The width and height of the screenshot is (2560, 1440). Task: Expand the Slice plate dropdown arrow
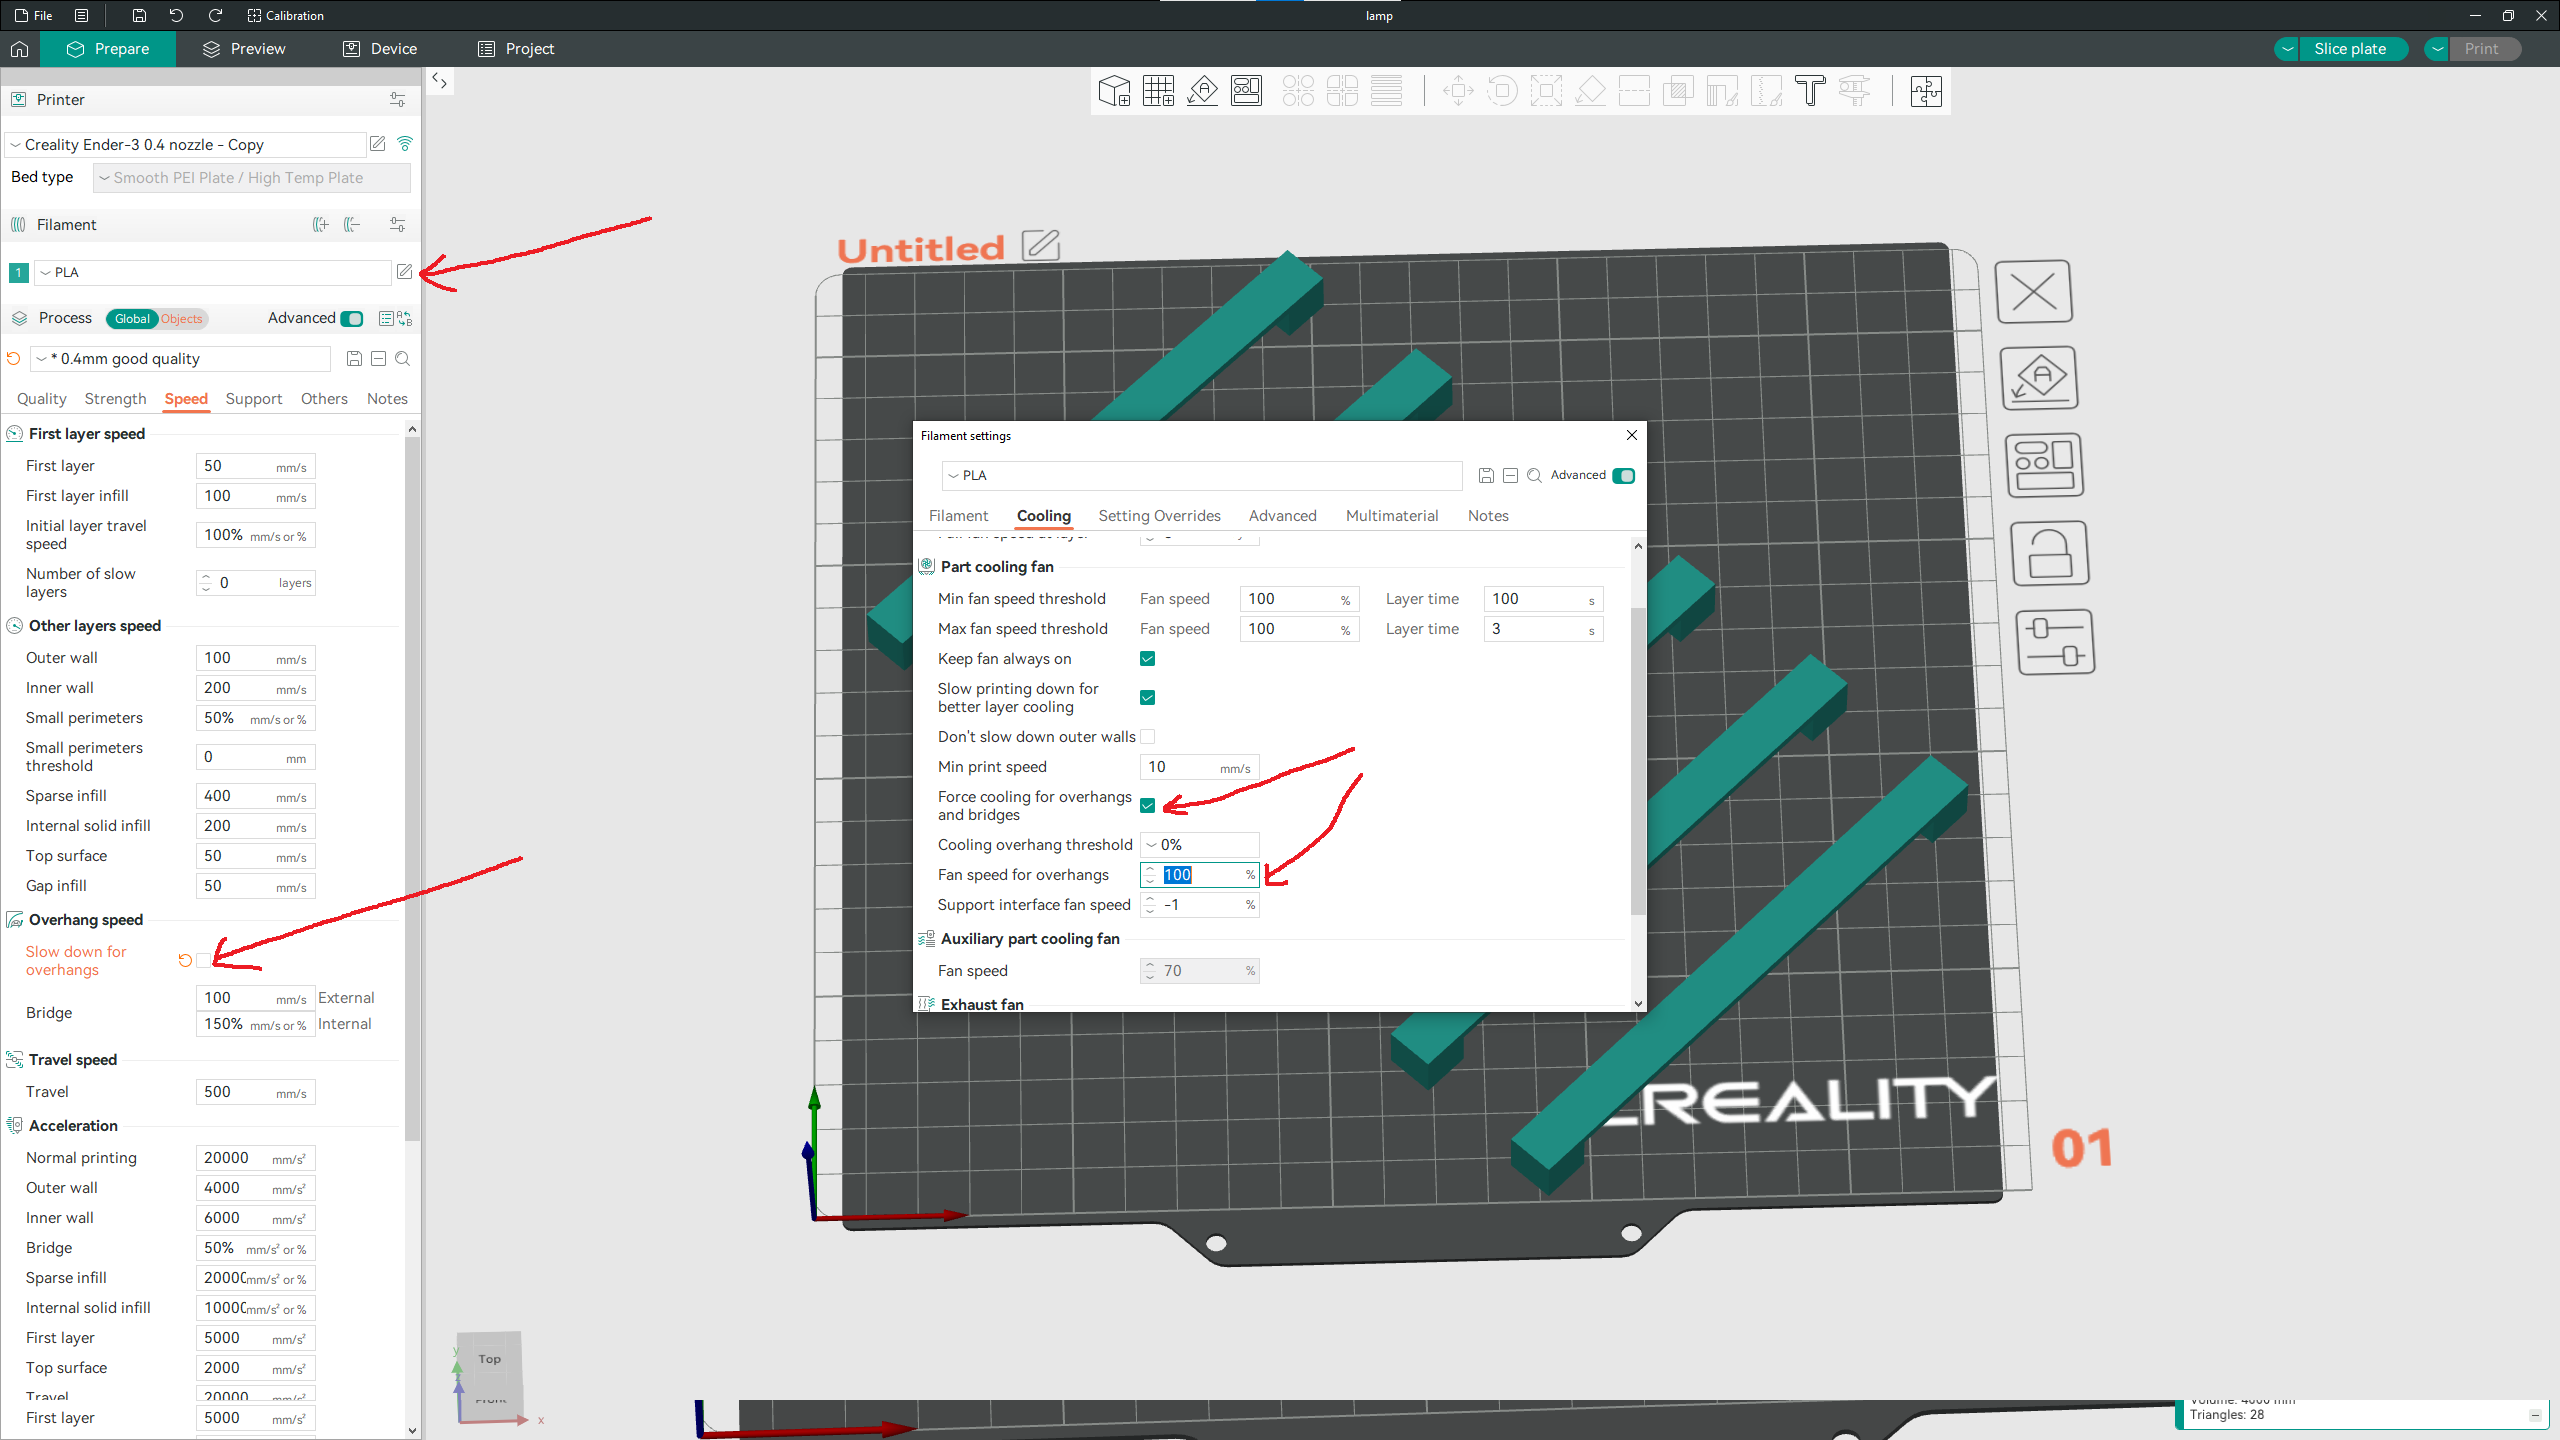coord(2288,49)
